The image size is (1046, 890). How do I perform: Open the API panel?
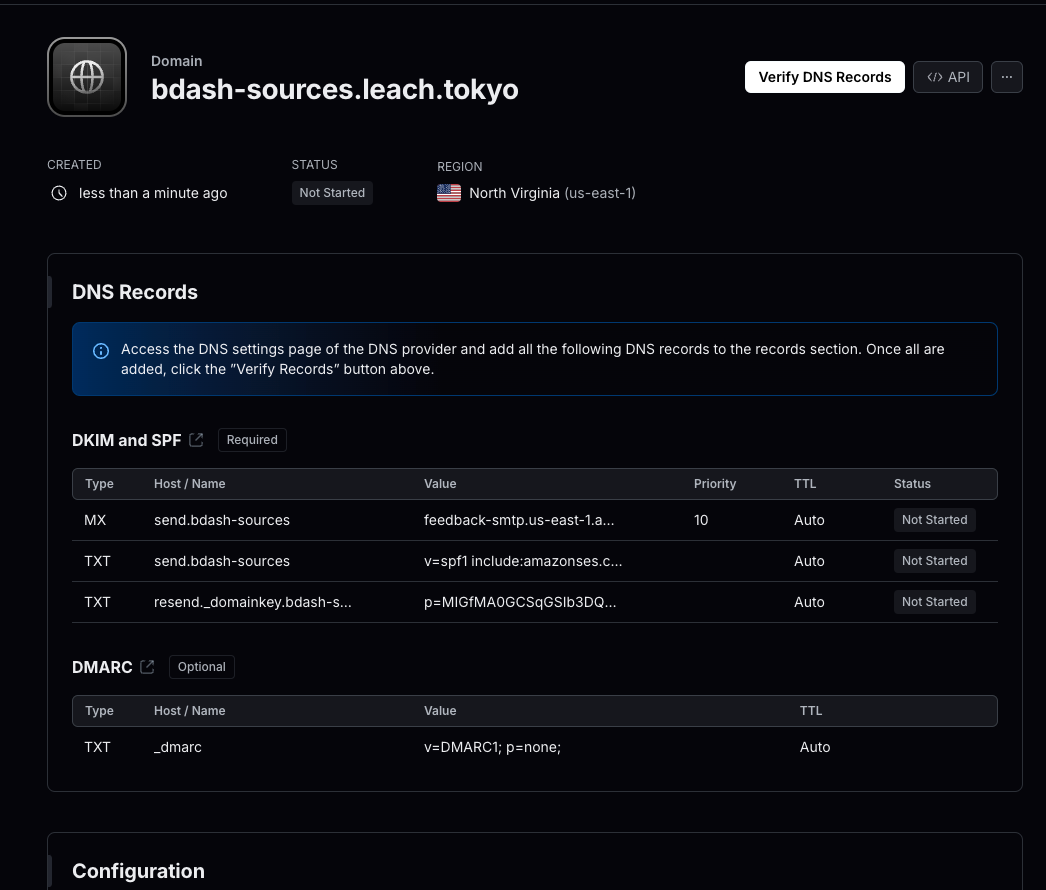coord(947,76)
